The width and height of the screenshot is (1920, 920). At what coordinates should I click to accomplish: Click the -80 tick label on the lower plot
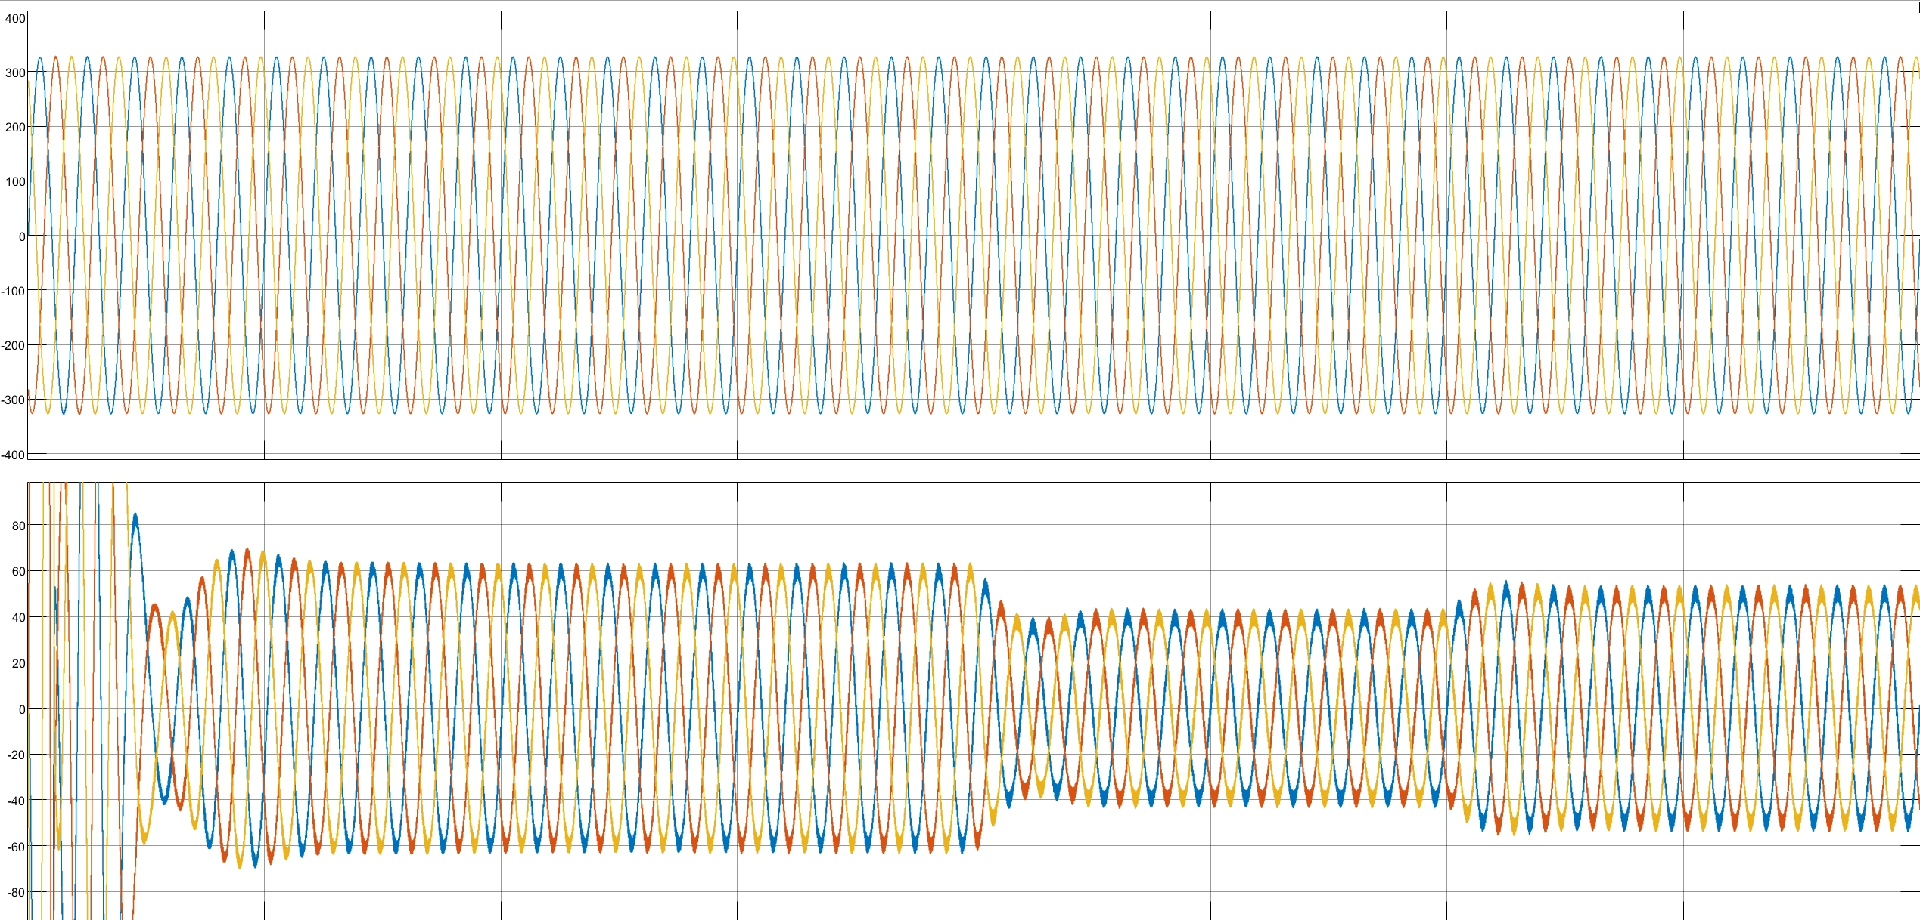click(x=16, y=893)
